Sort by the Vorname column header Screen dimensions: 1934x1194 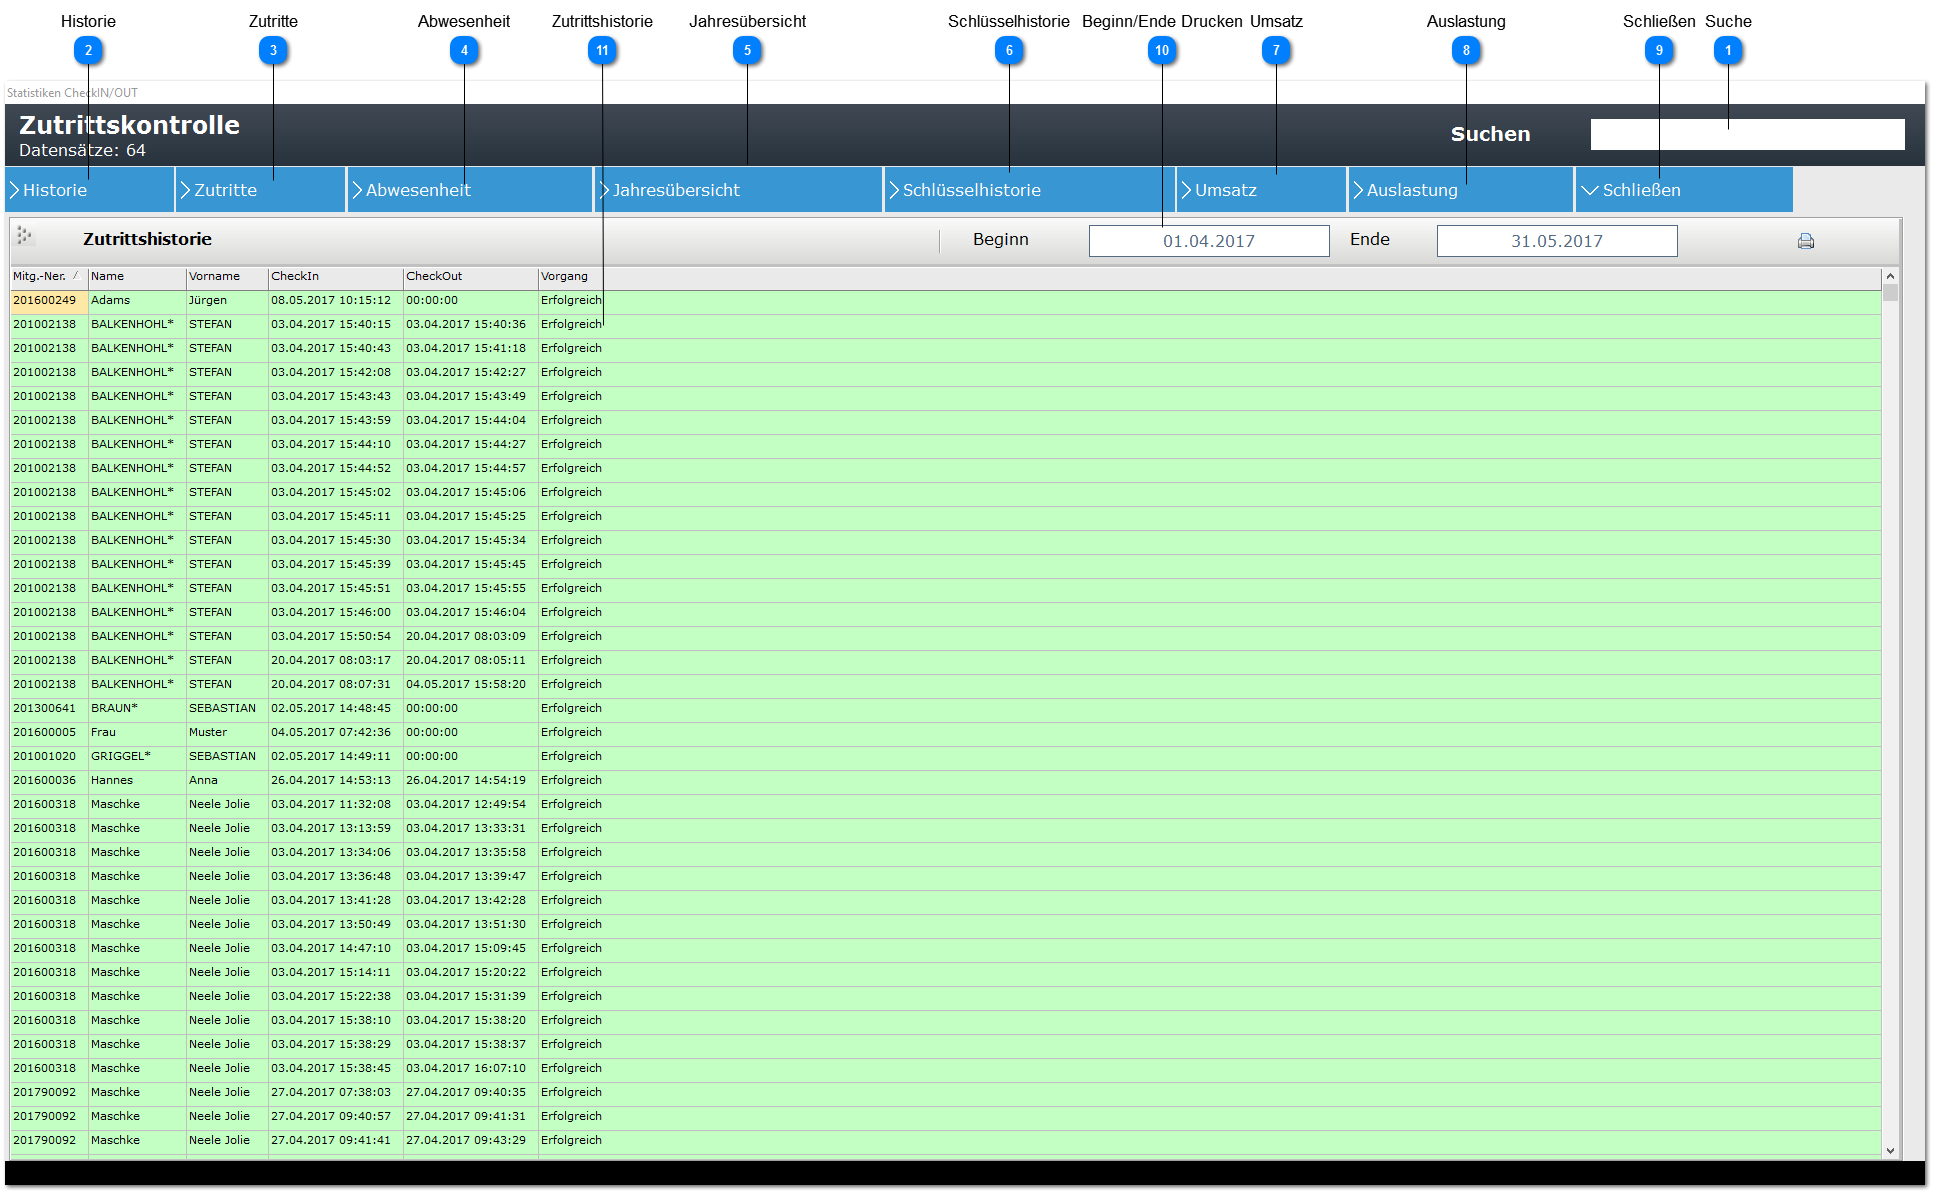pos(227,277)
